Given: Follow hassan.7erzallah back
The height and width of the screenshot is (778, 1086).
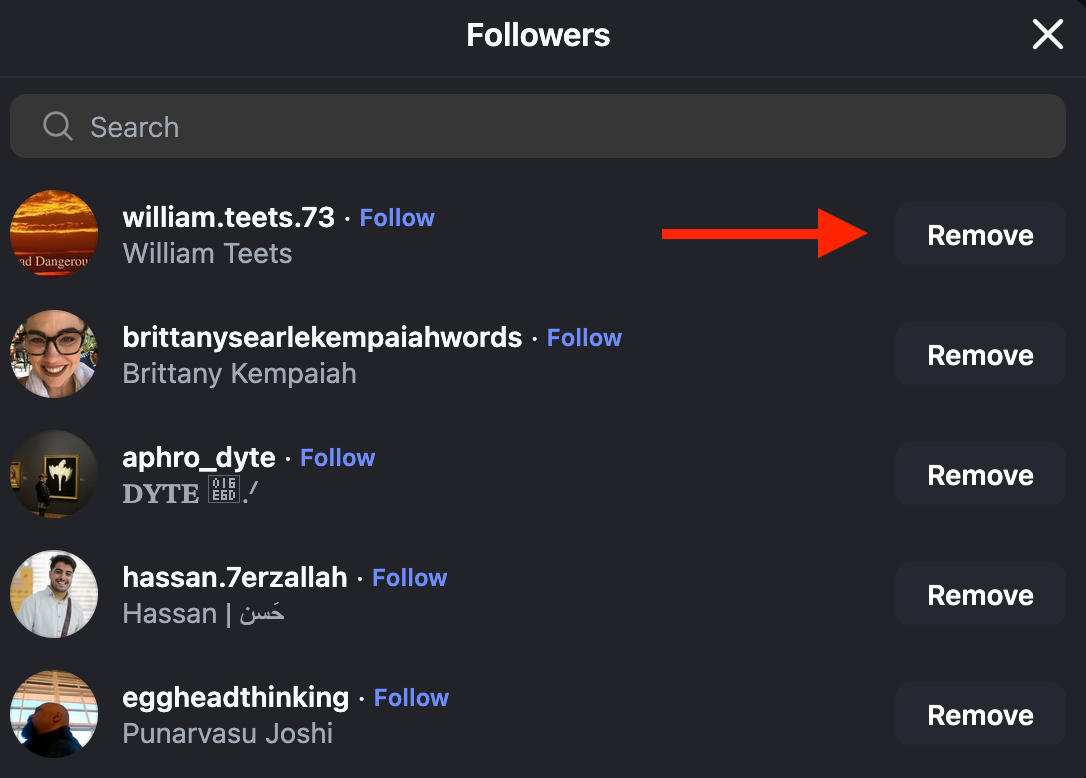Looking at the screenshot, I should [409, 578].
